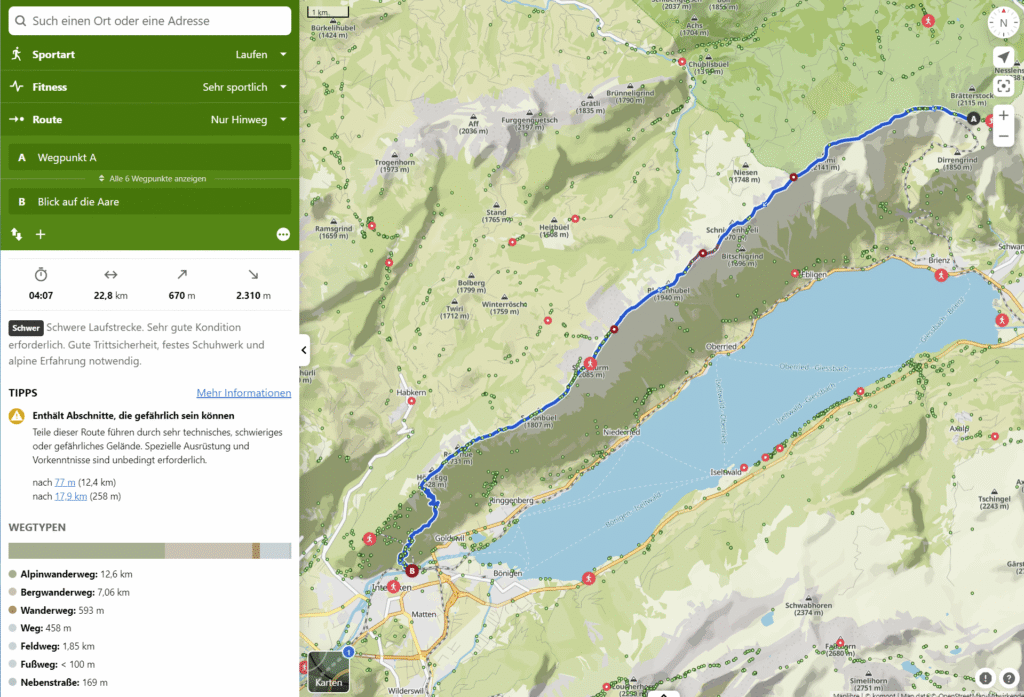
Task: Select the Wegpunkt A entry
Action: click(x=150, y=157)
